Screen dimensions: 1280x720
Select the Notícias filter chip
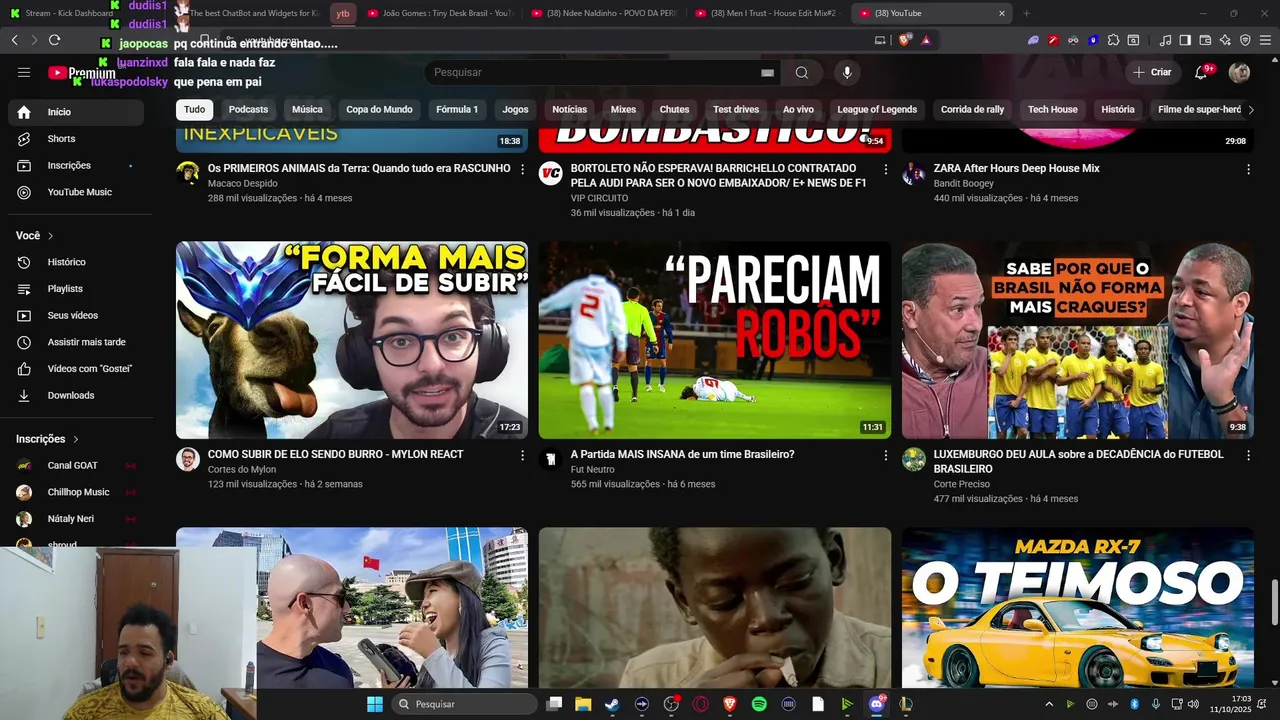point(570,110)
